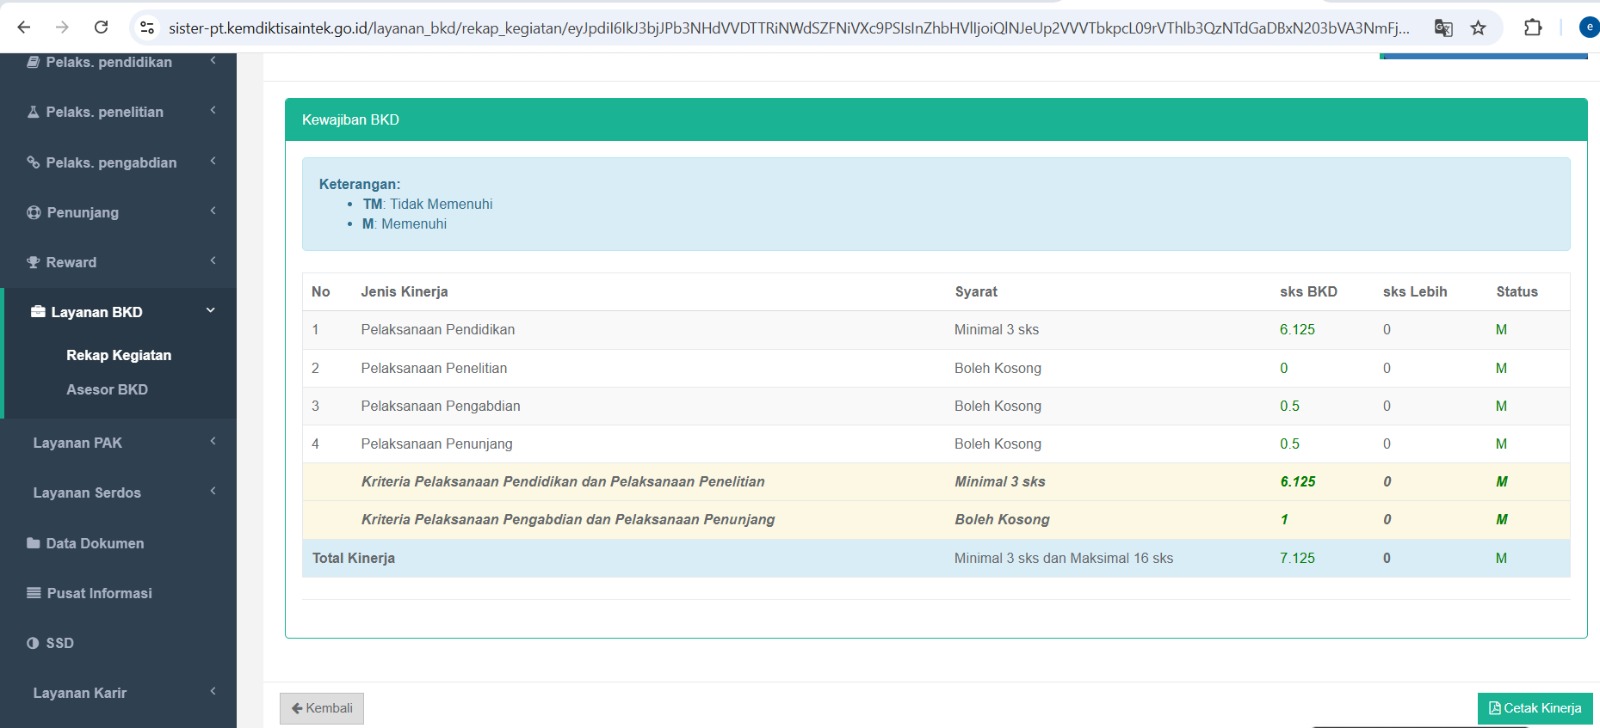Open the translate page icon
Screen dimensions: 1600x728
click(x=1443, y=28)
